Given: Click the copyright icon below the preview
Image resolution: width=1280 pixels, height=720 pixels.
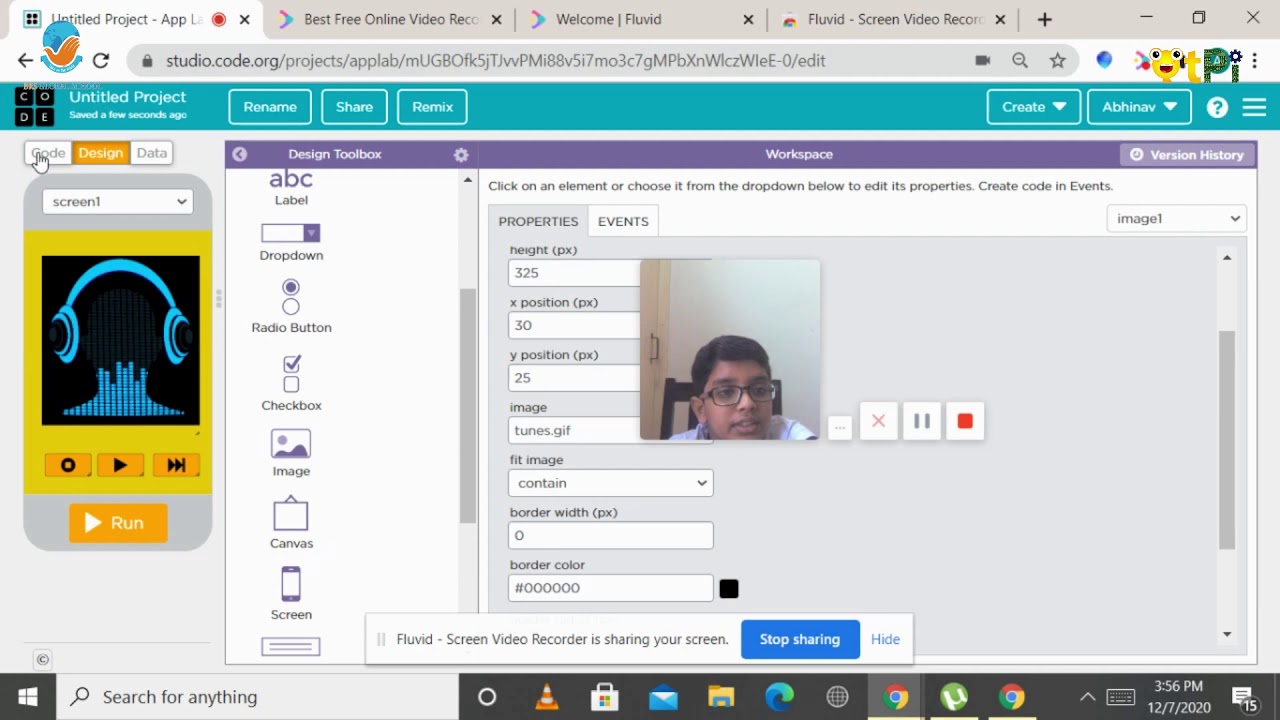Looking at the screenshot, I should pyautogui.click(x=42, y=659).
